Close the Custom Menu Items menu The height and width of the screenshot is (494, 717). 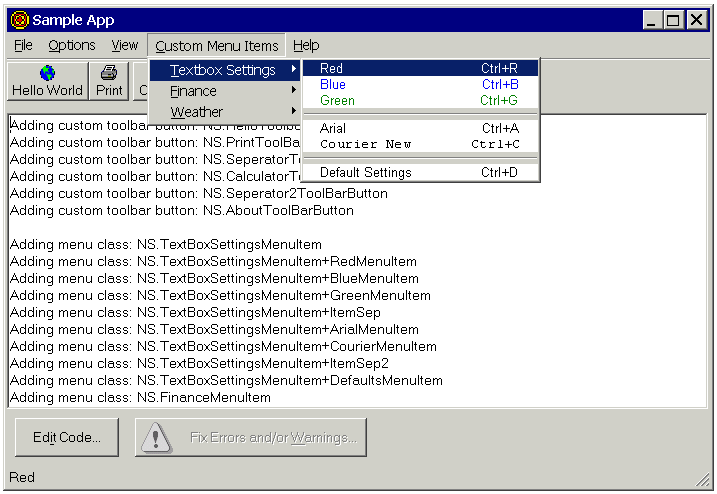217,46
